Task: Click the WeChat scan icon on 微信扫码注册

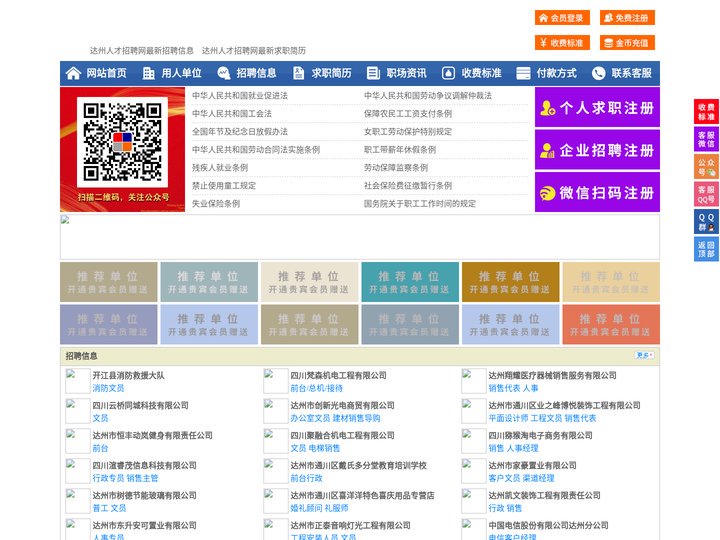Action: tap(547, 193)
